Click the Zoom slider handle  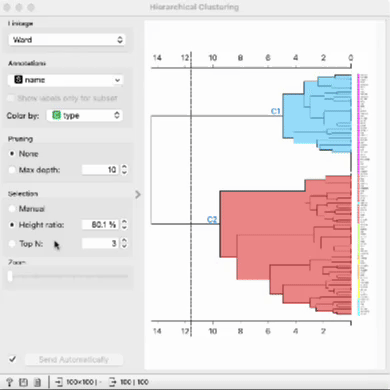pos(10,276)
